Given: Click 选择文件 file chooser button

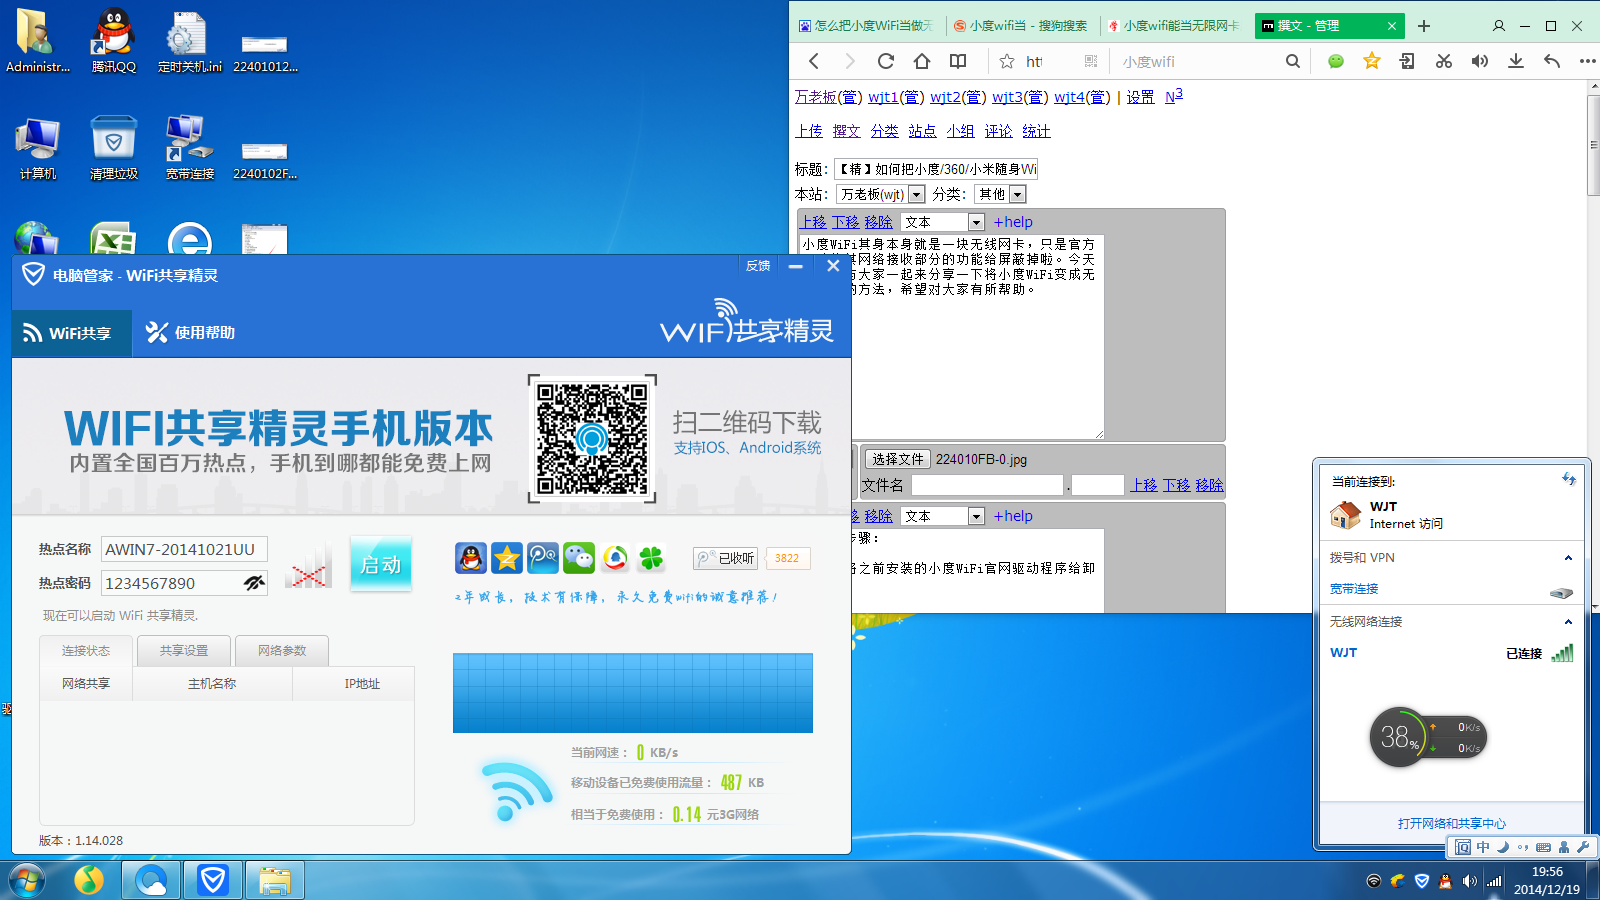Looking at the screenshot, I should [x=898, y=459].
